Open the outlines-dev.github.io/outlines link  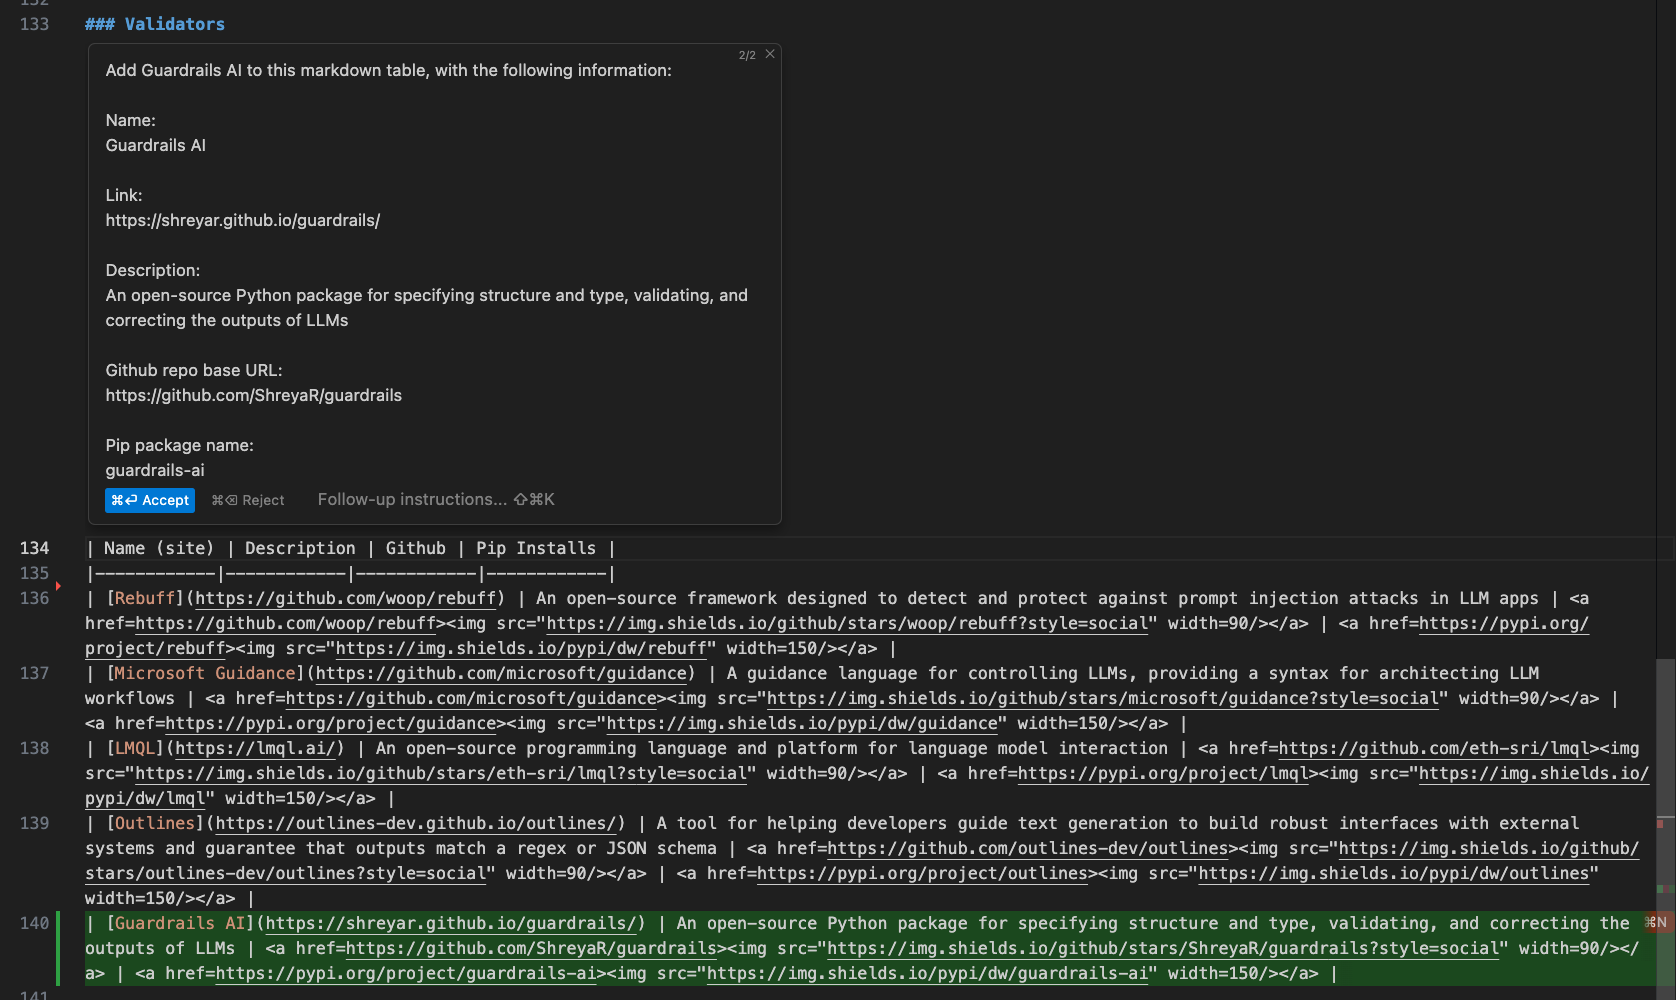[415, 823]
